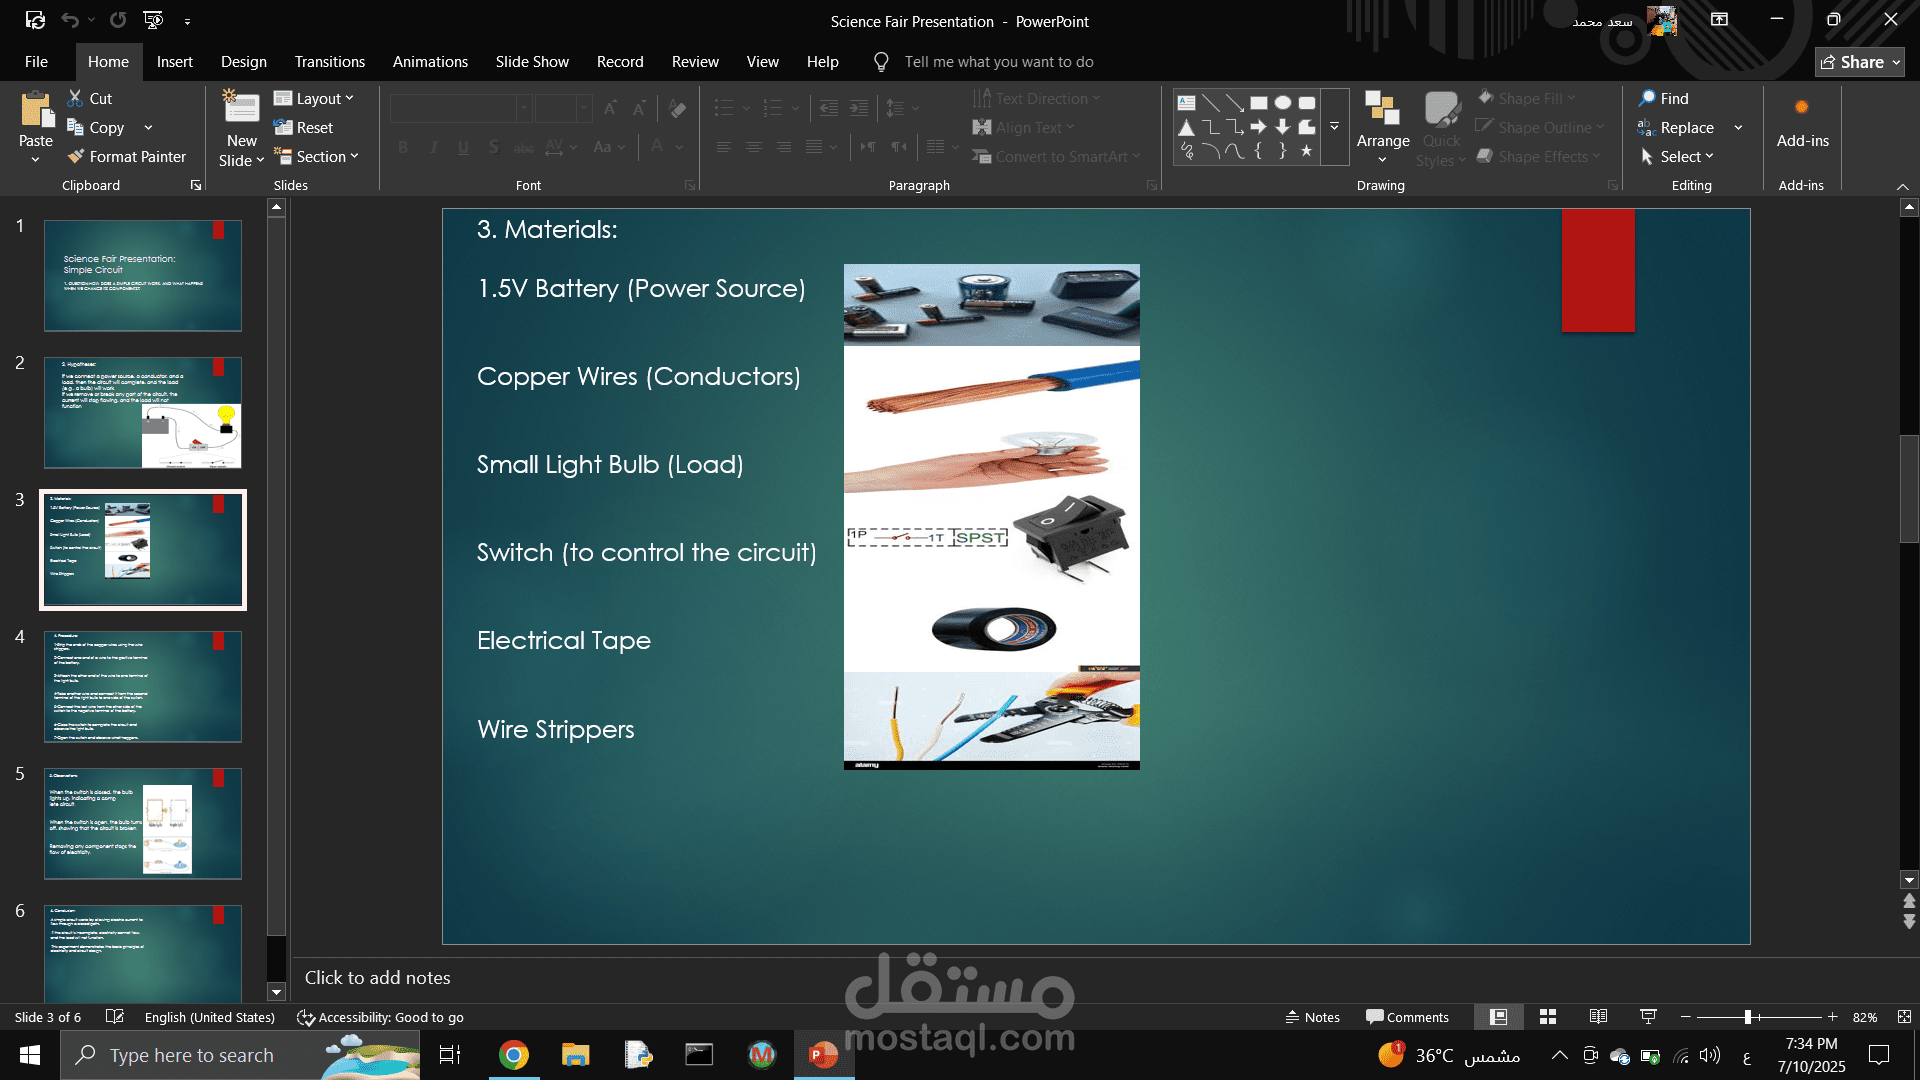Open File Explorer from taskbar

pos(575,1055)
